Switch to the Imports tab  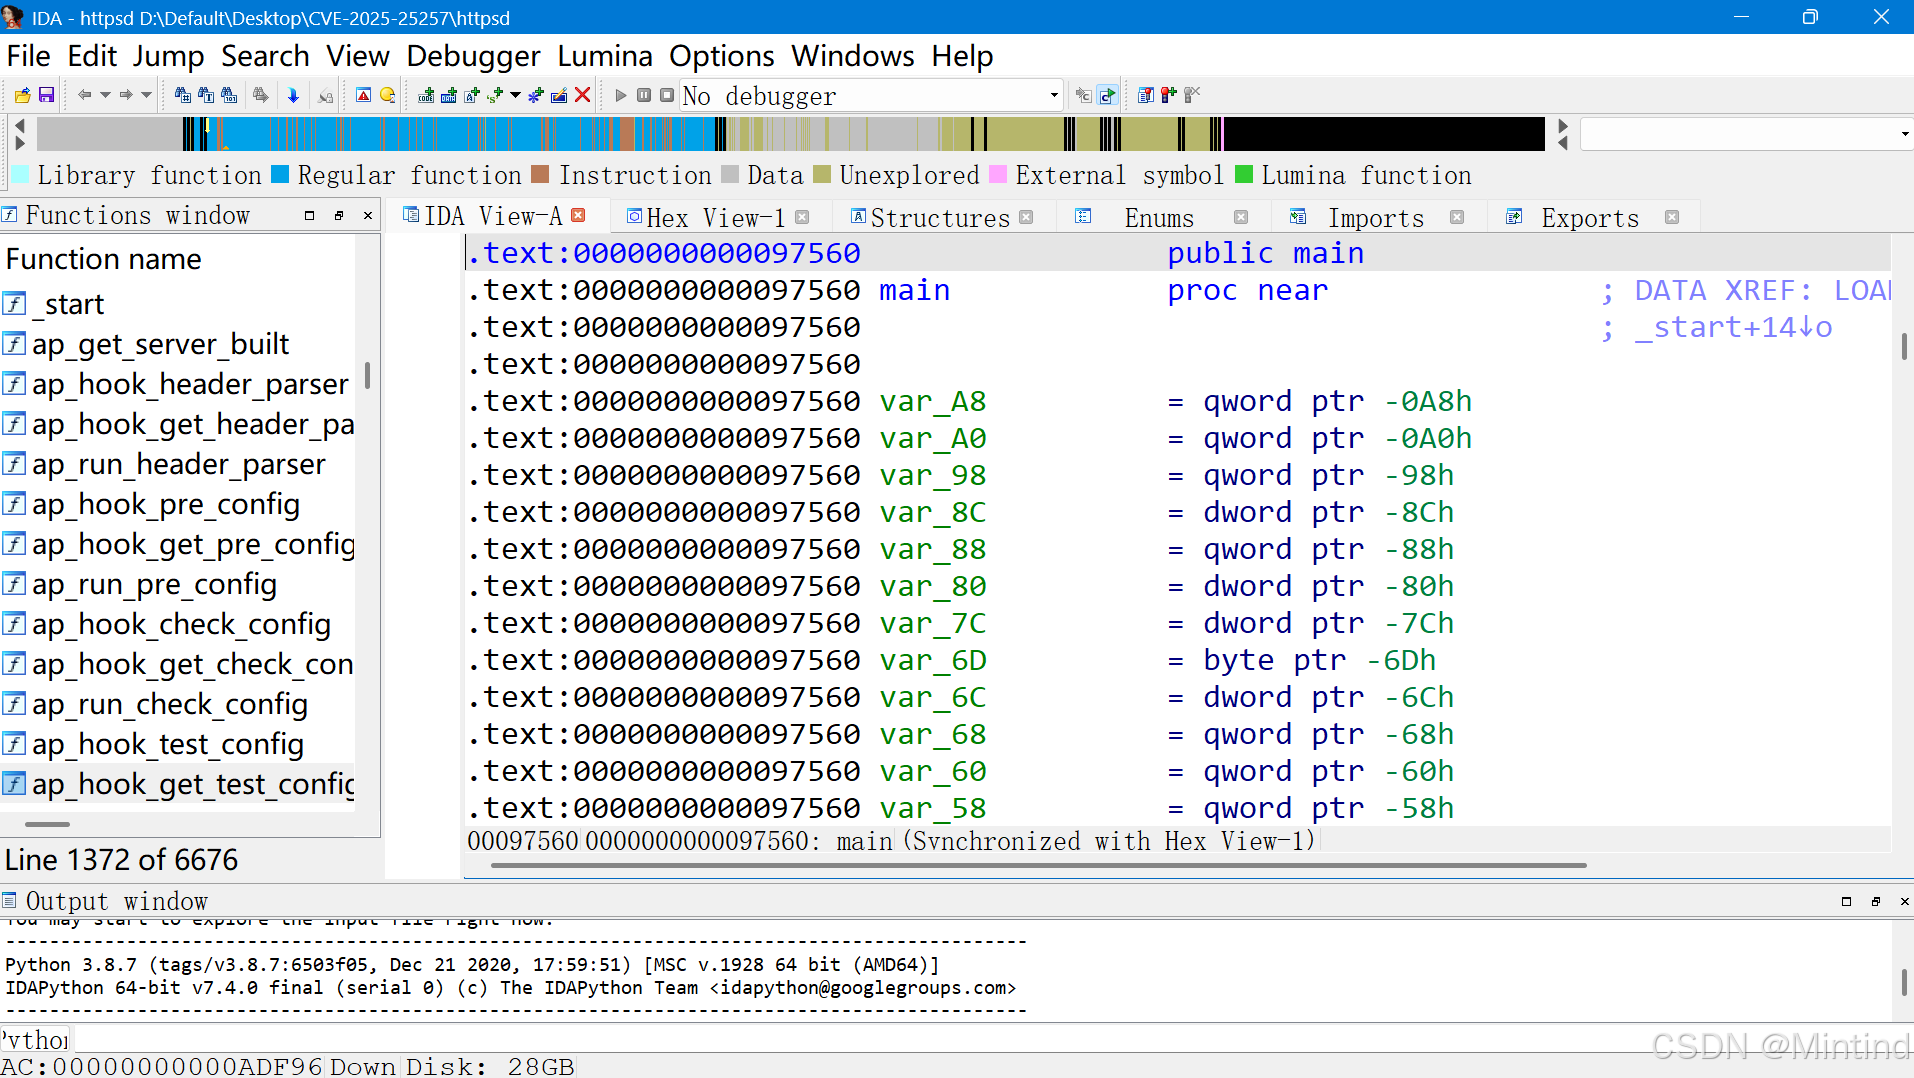coord(1376,217)
